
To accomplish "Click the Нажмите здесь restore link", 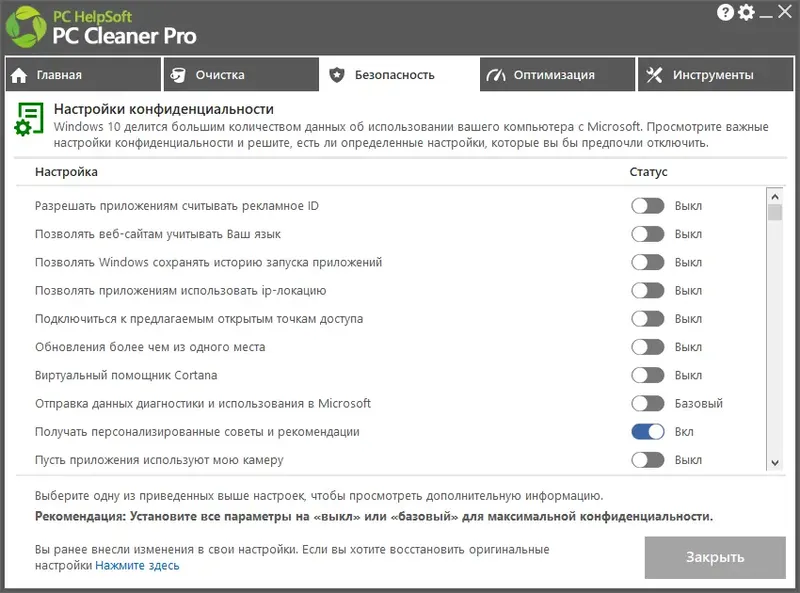I will (x=137, y=566).
